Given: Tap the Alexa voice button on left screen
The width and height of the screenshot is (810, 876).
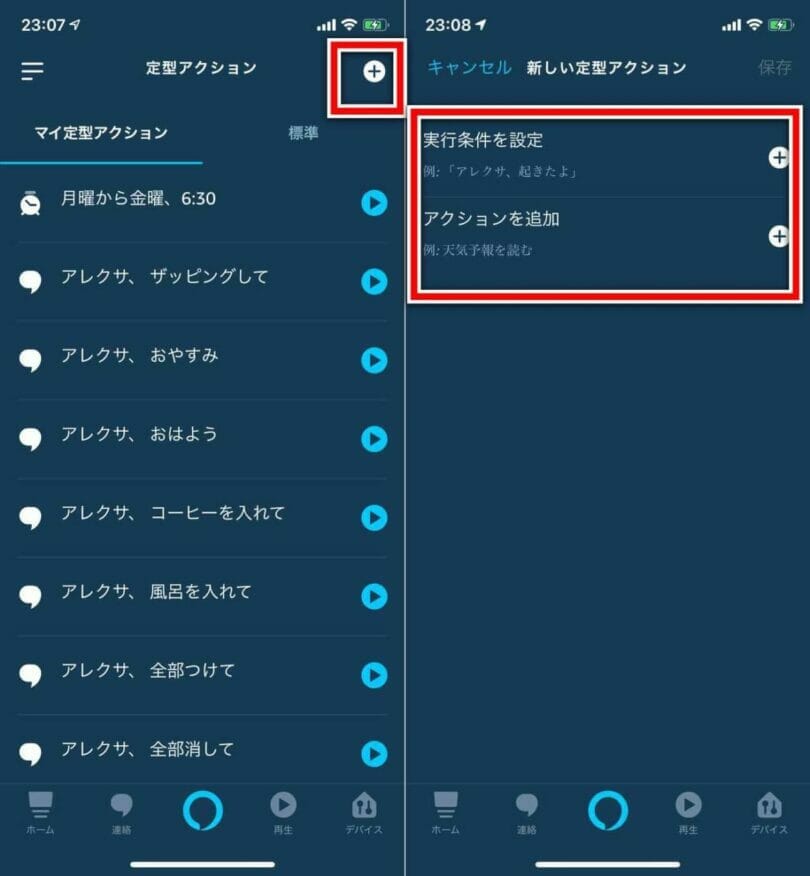Looking at the screenshot, I should click(x=203, y=810).
